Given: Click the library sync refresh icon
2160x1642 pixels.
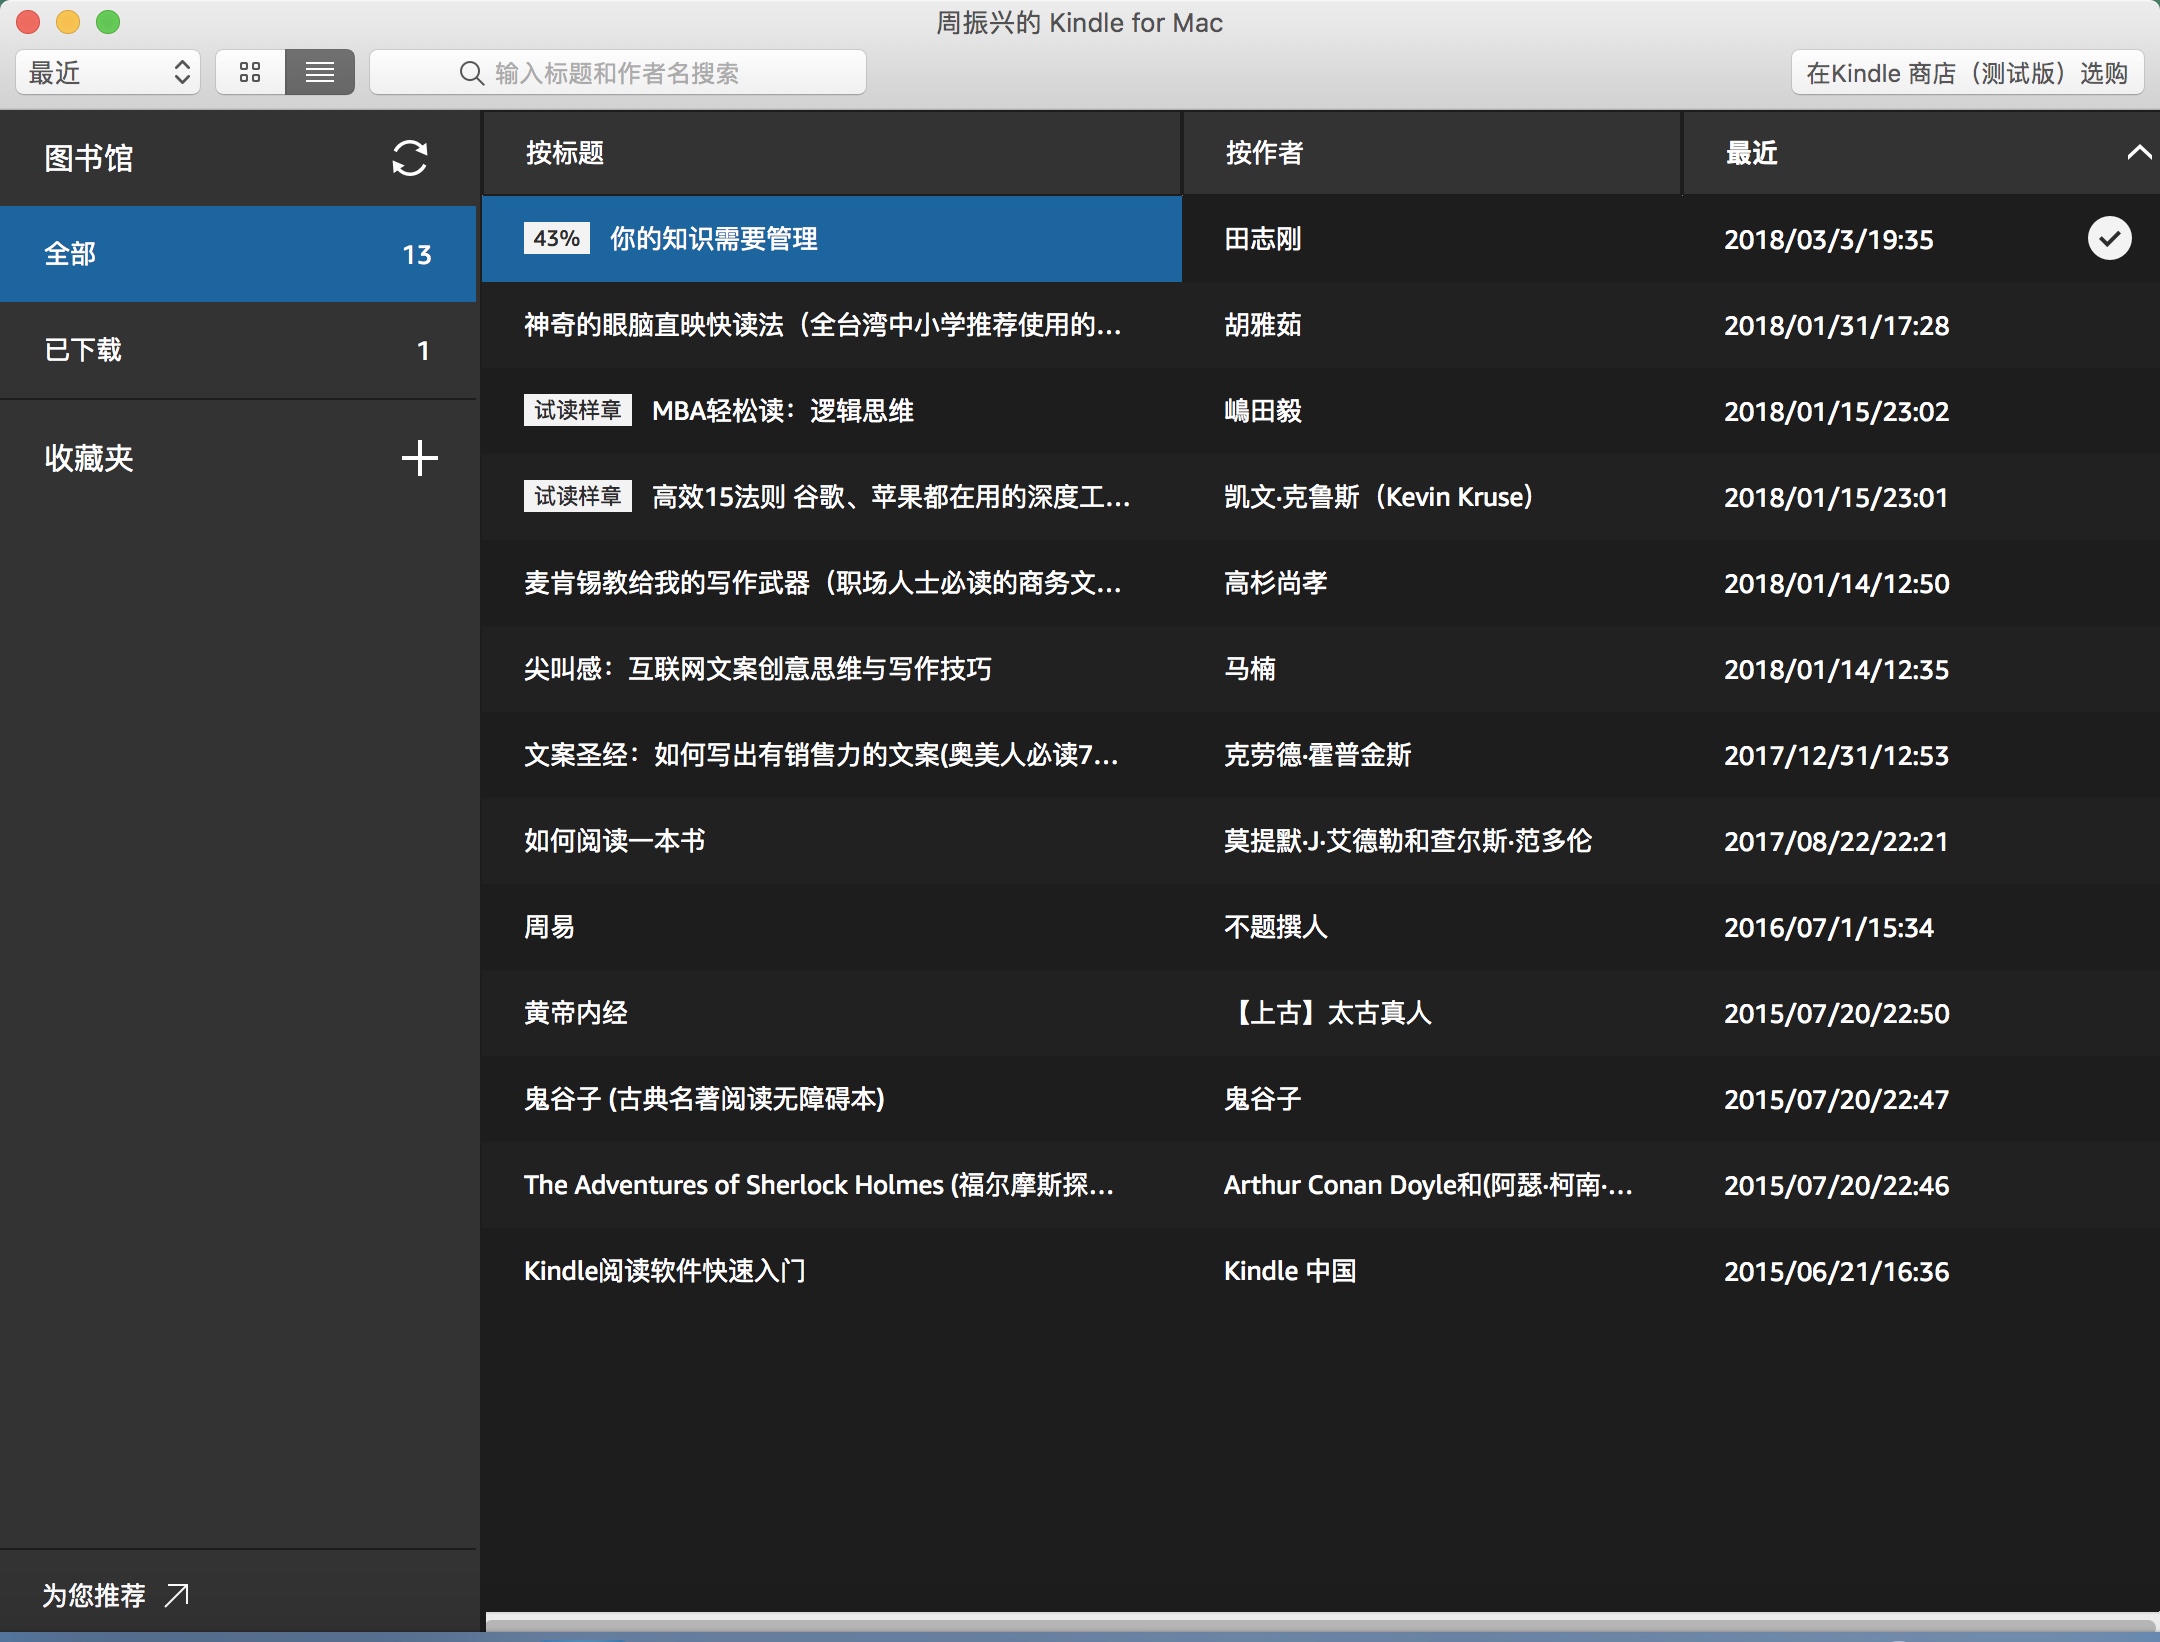Looking at the screenshot, I should click(x=409, y=158).
